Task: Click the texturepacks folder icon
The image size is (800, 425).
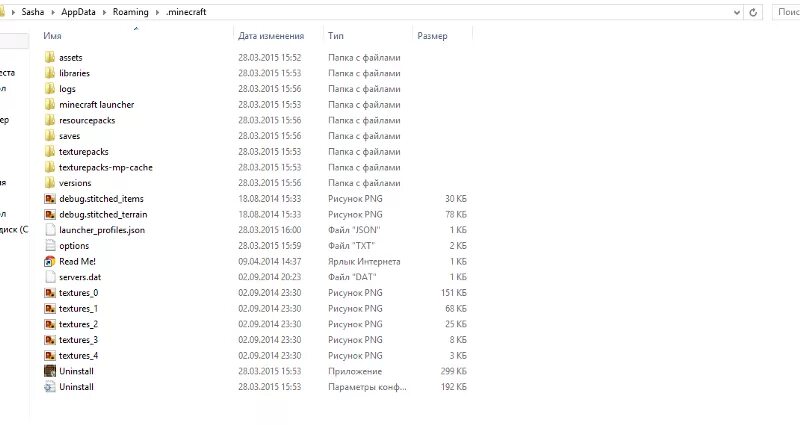Action: tap(49, 152)
